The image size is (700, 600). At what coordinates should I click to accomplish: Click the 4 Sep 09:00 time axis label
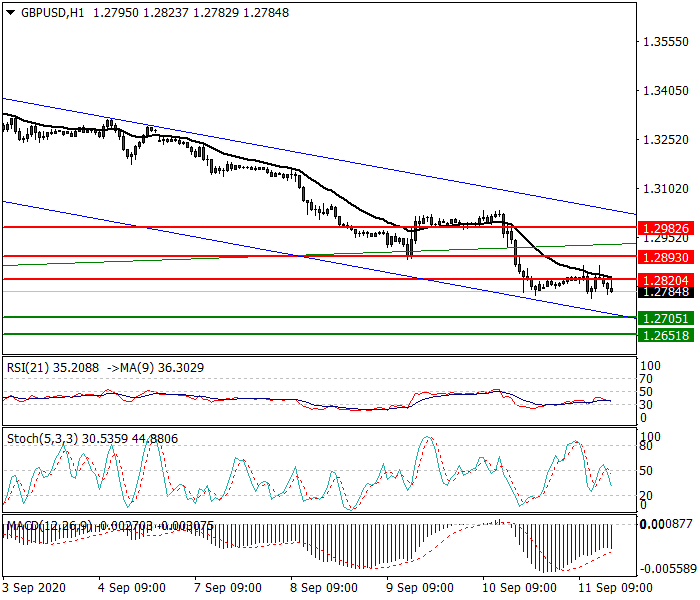132,588
